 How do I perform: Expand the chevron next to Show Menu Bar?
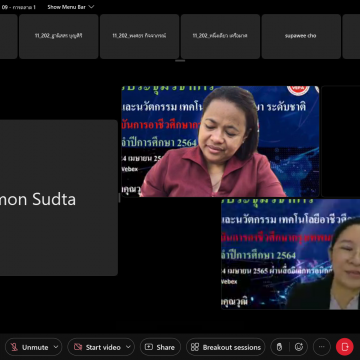pos(92,7)
